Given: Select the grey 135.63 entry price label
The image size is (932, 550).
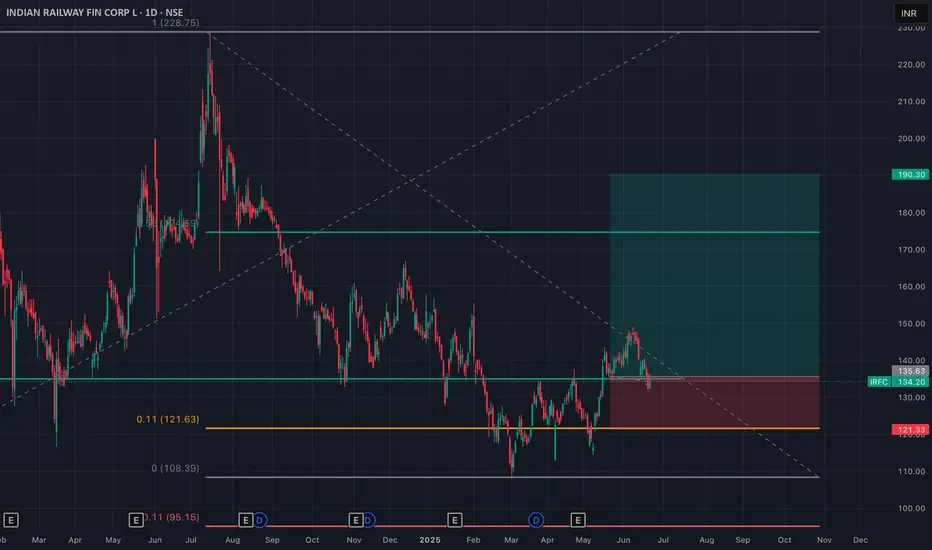Looking at the screenshot, I should [910, 371].
